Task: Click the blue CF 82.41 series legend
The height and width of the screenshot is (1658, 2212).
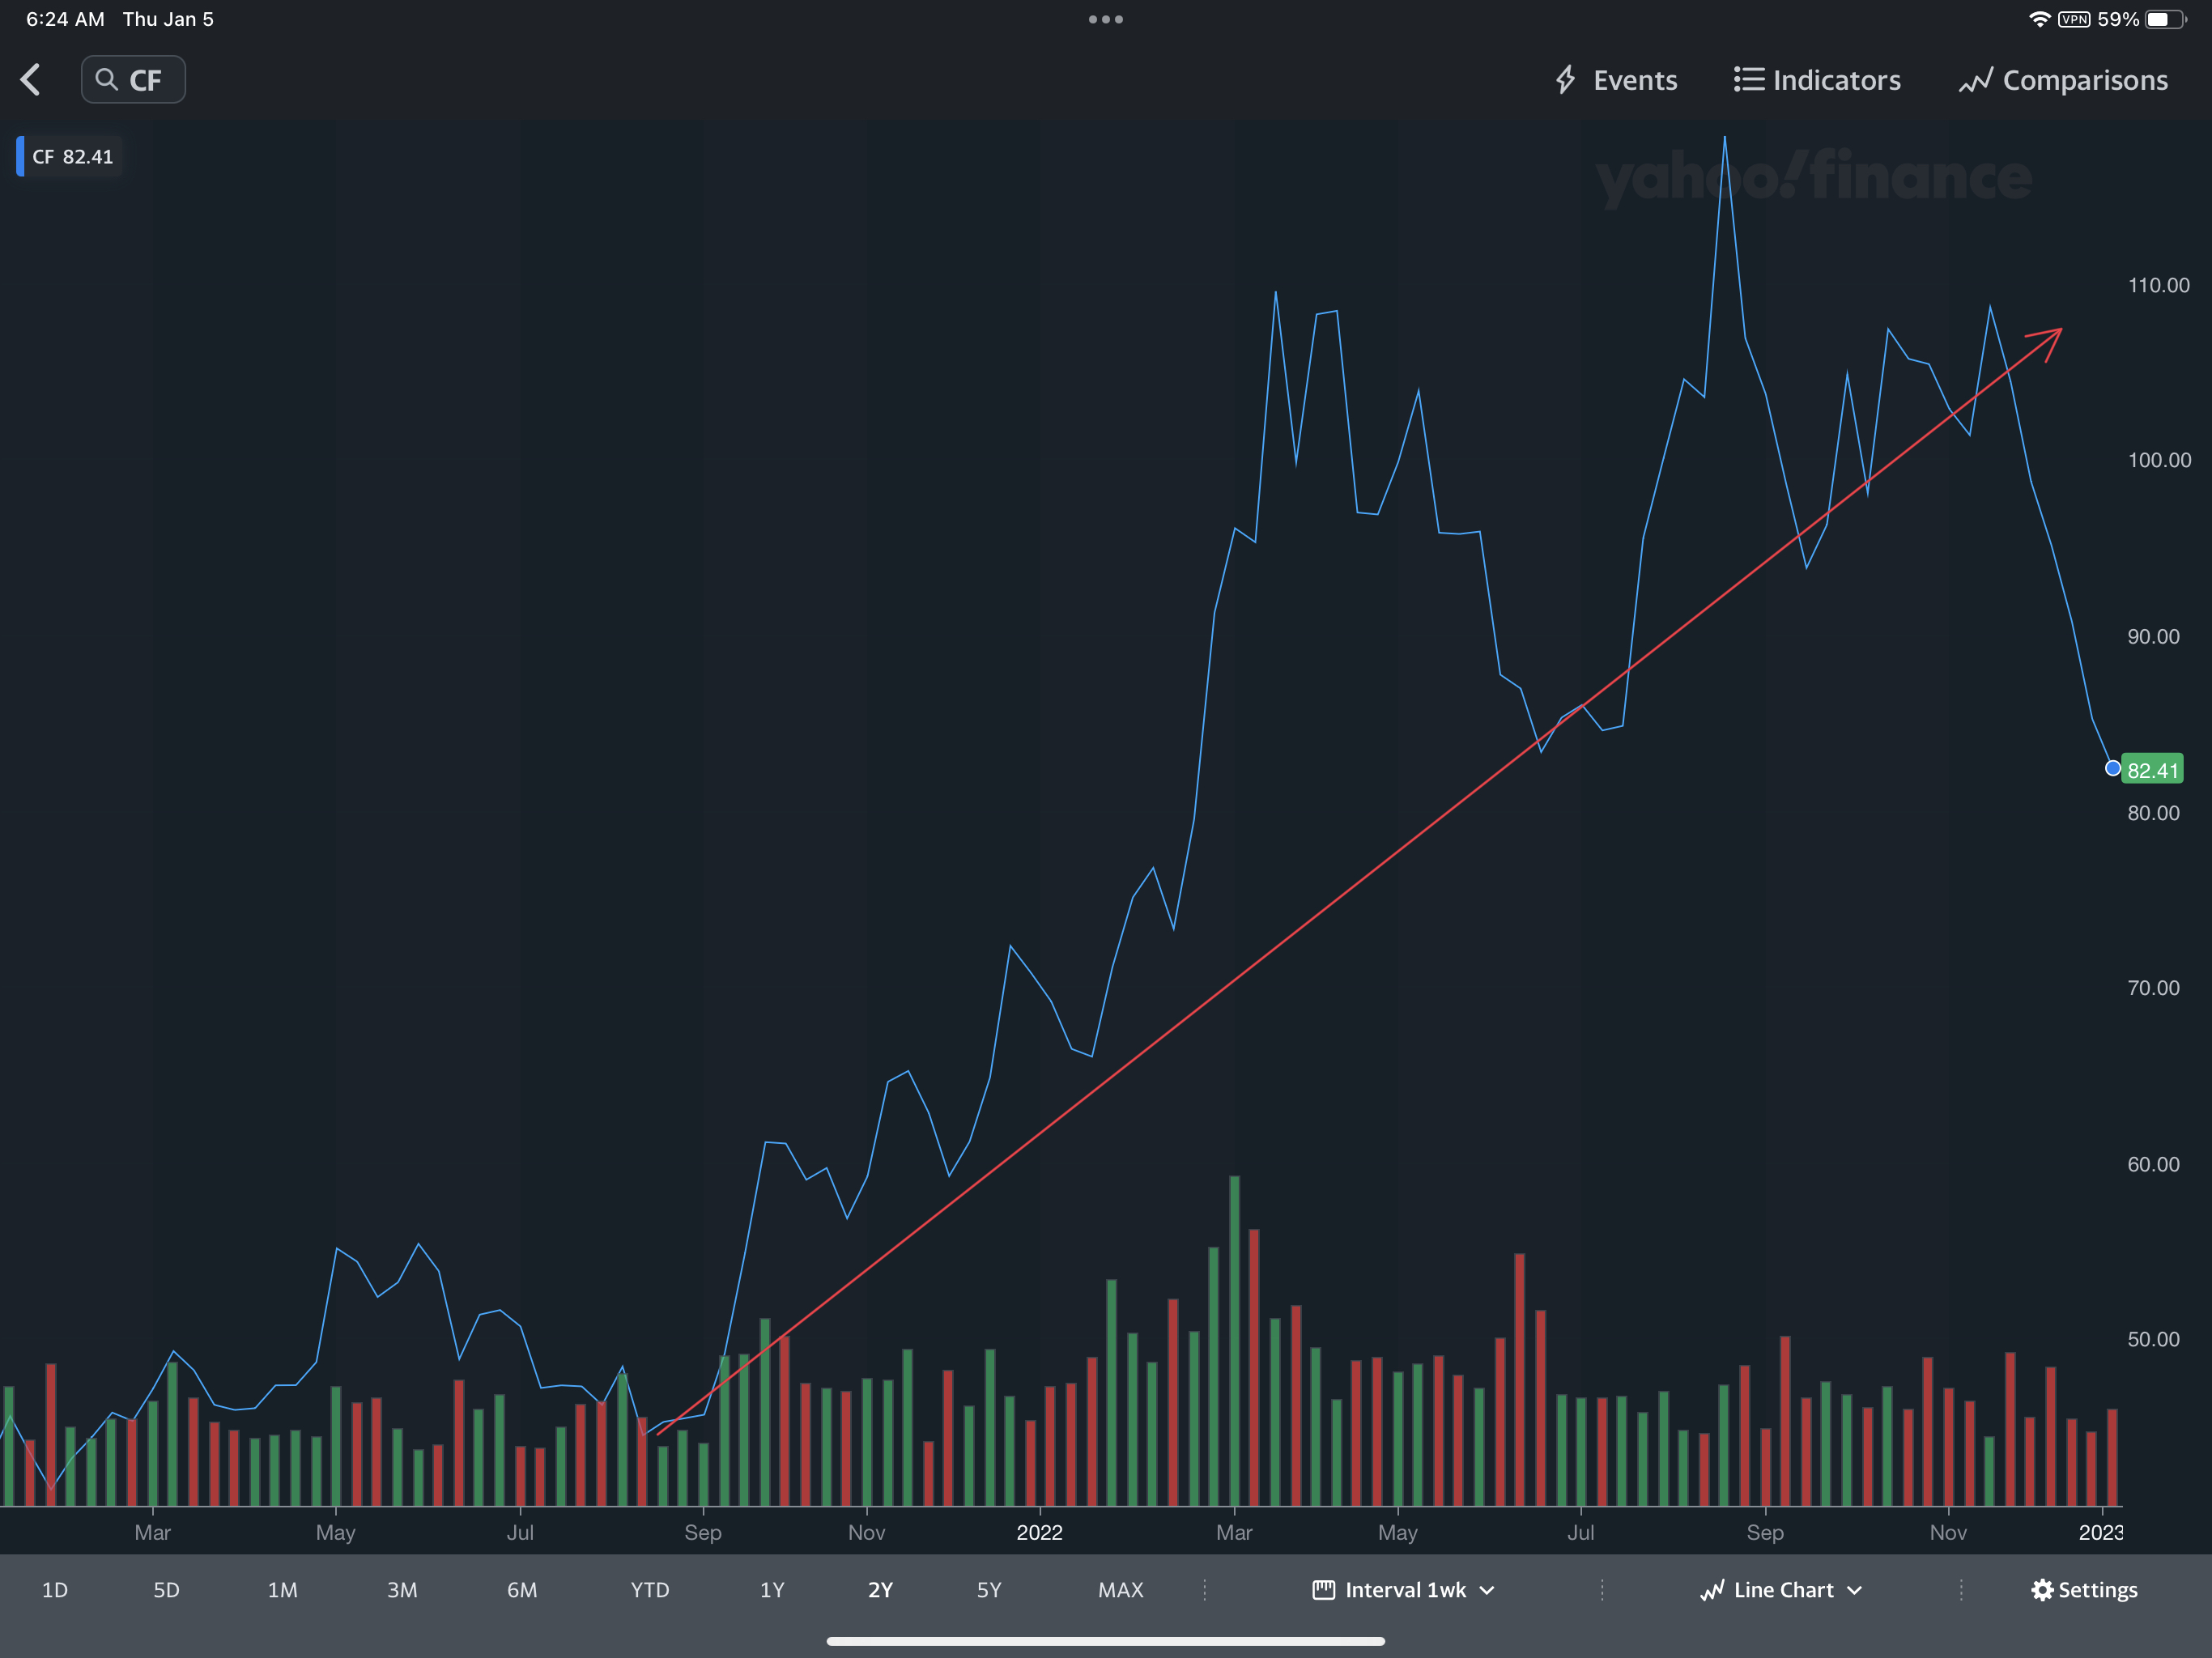Action: coord(70,157)
